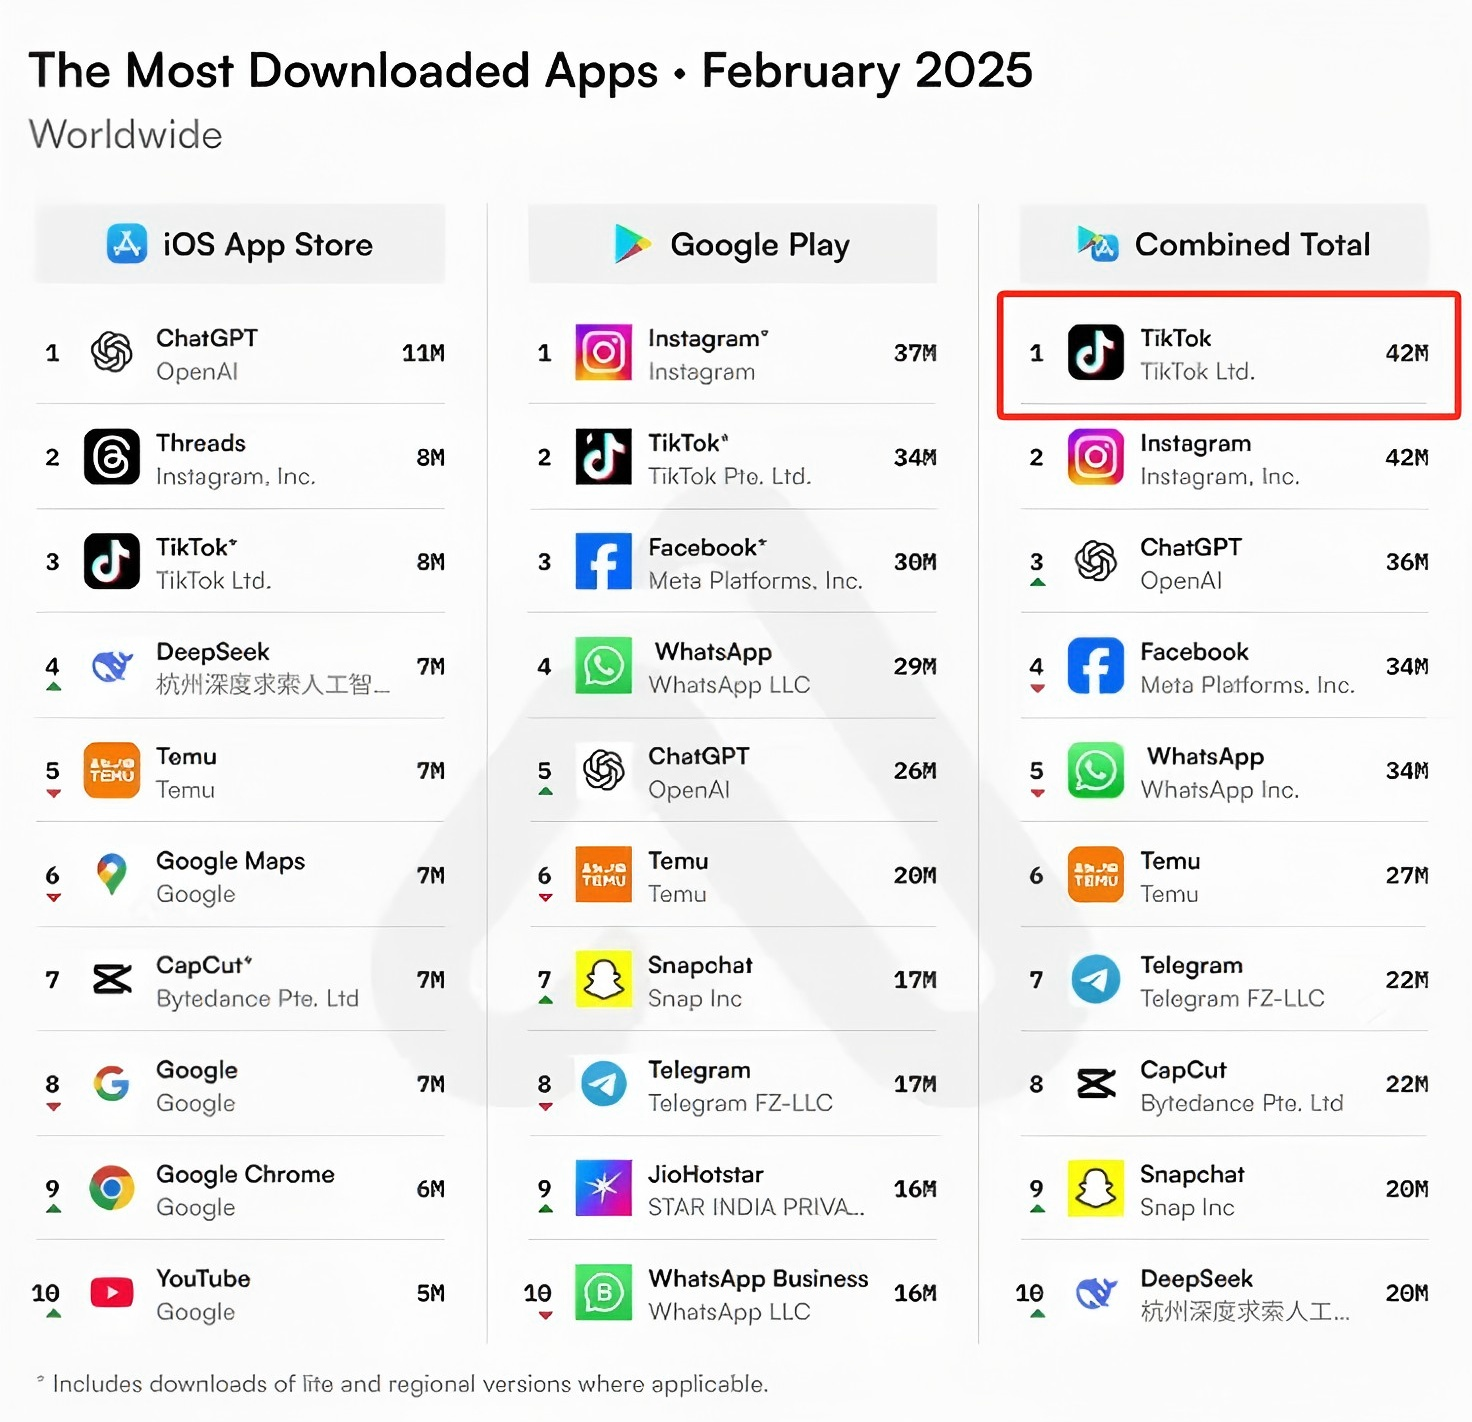
Task: Click the Google Chrome icon
Action: (111, 1189)
